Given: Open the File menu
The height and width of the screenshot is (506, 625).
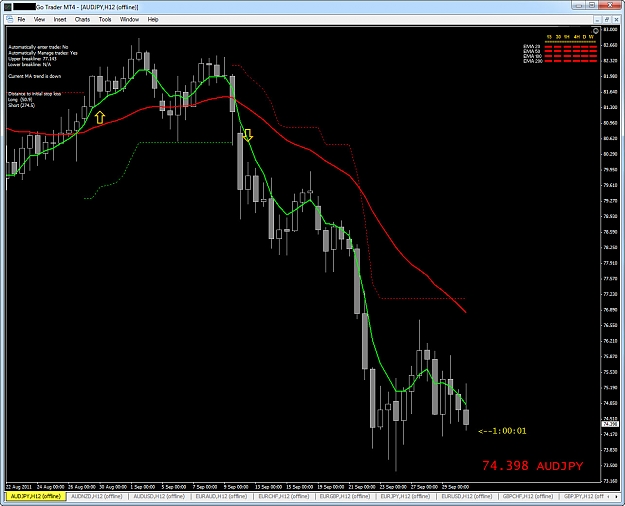Looking at the screenshot, I should coord(21,19).
